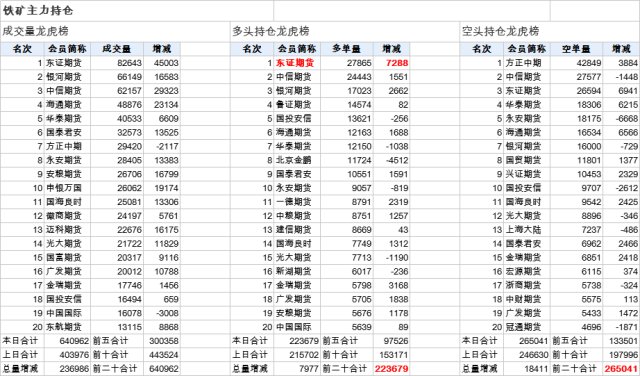Click 国富期货 volume value 20317

point(129,257)
